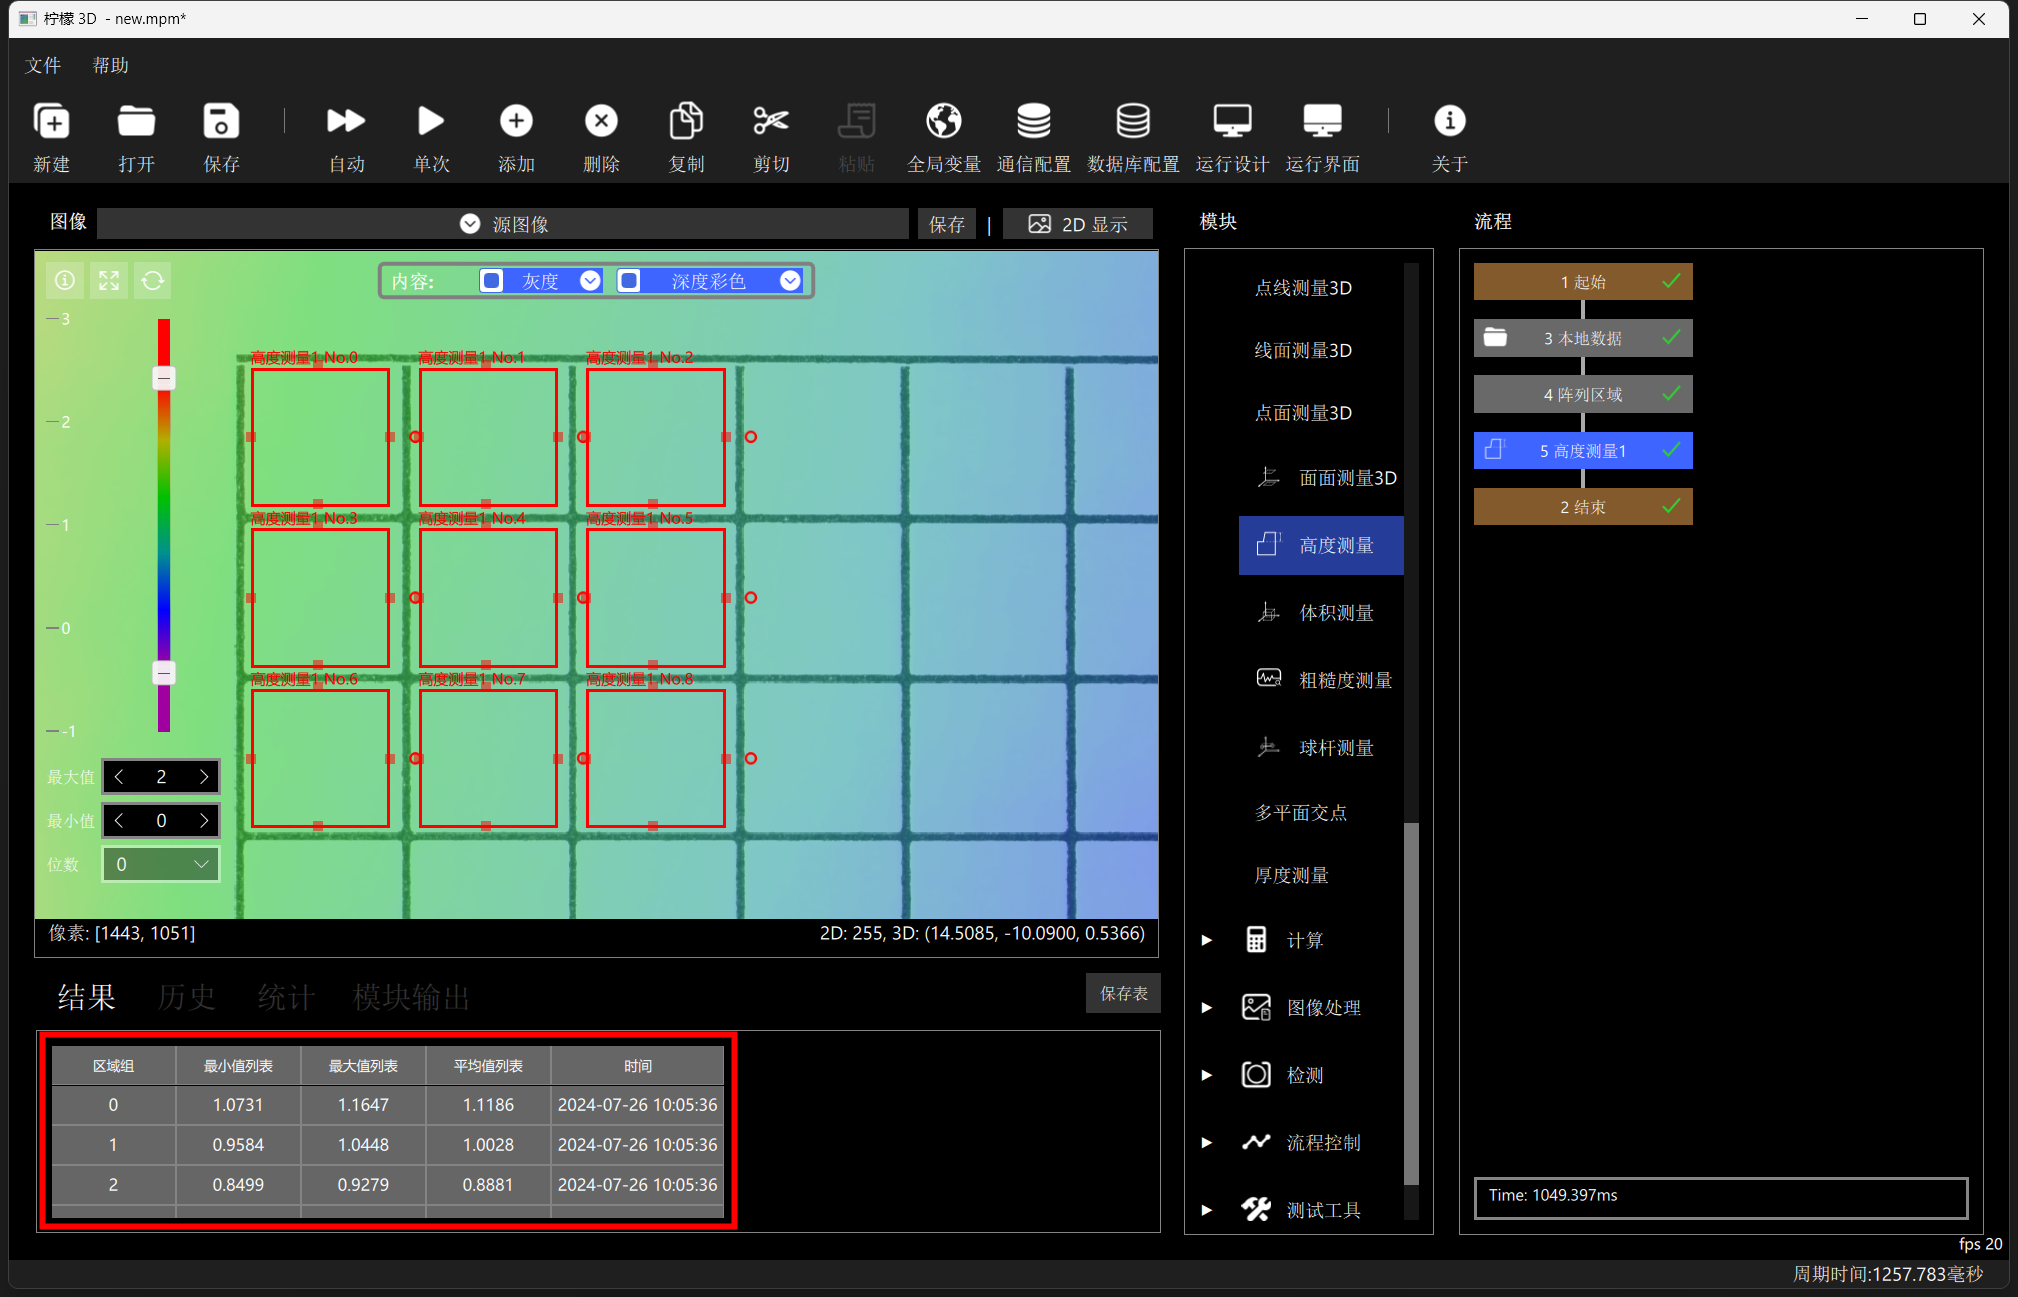Click the 剪切 (cut) scissors icon
This screenshot has height=1297, width=2018.
[x=771, y=121]
